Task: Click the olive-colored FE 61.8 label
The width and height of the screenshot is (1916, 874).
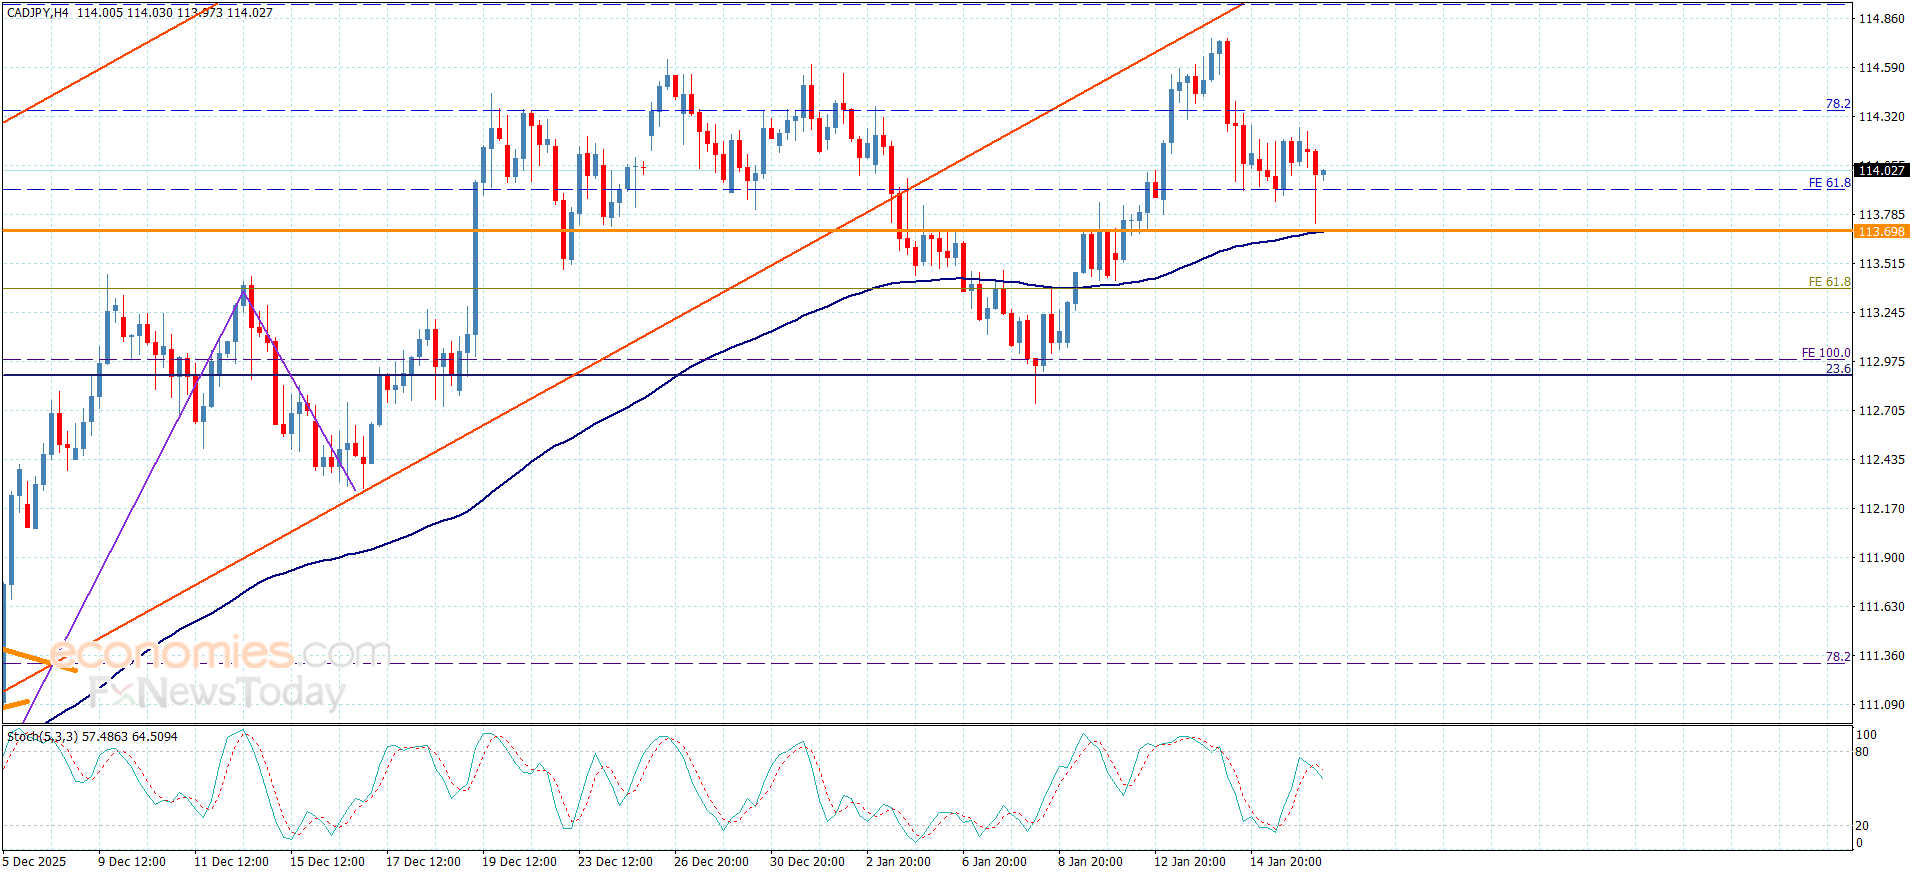Action: click(x=1829, y=282)
